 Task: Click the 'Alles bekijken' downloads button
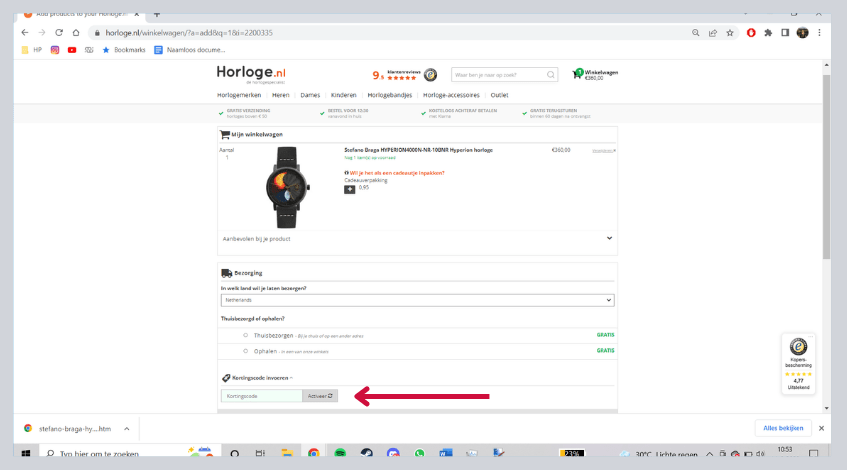coord(783,428)
